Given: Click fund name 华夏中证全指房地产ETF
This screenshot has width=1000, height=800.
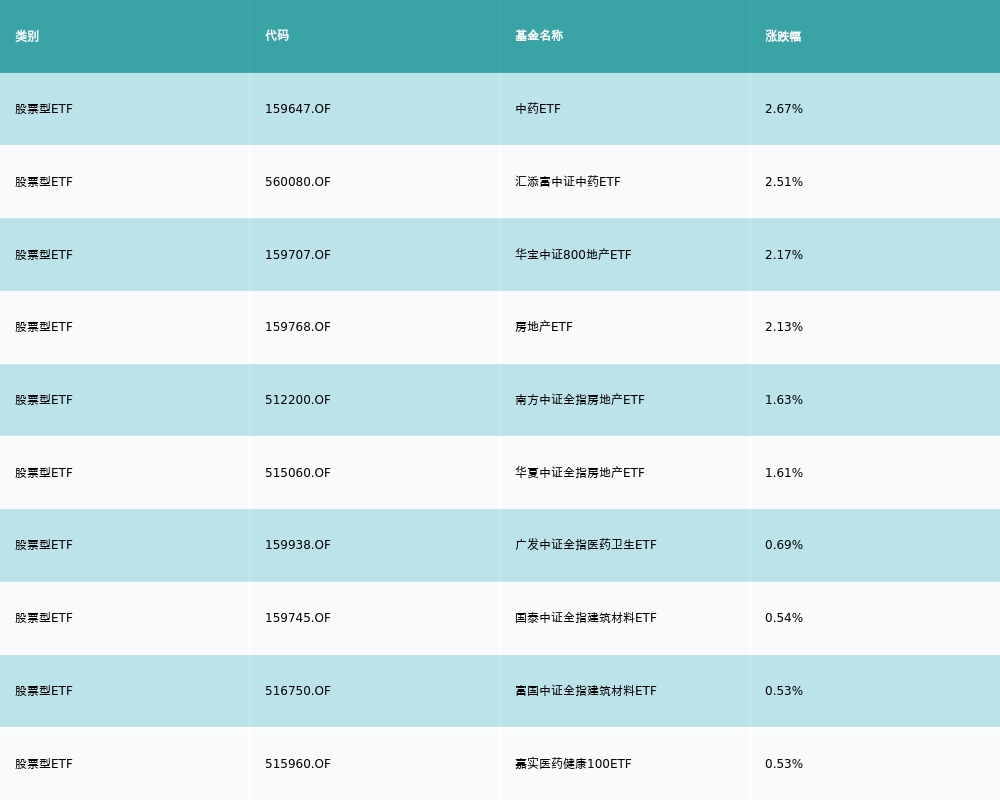Looking at the screenshot, I should click(x=580, y=473).
